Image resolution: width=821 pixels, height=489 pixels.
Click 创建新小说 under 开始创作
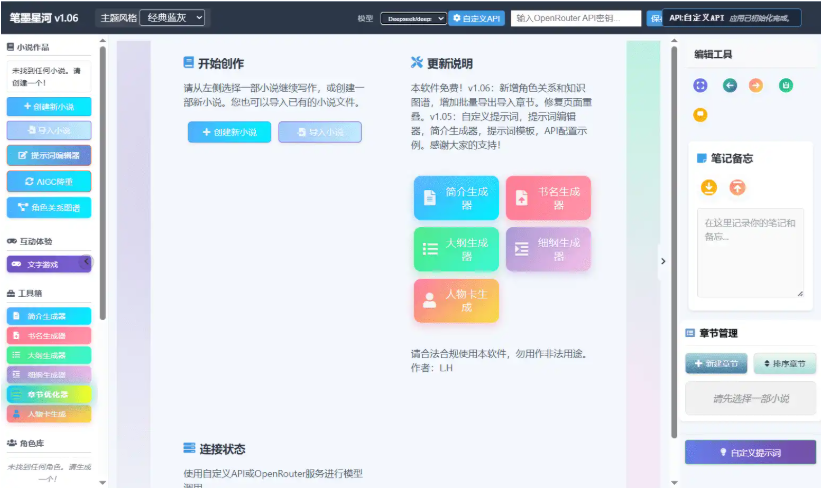tap(229, 132)
